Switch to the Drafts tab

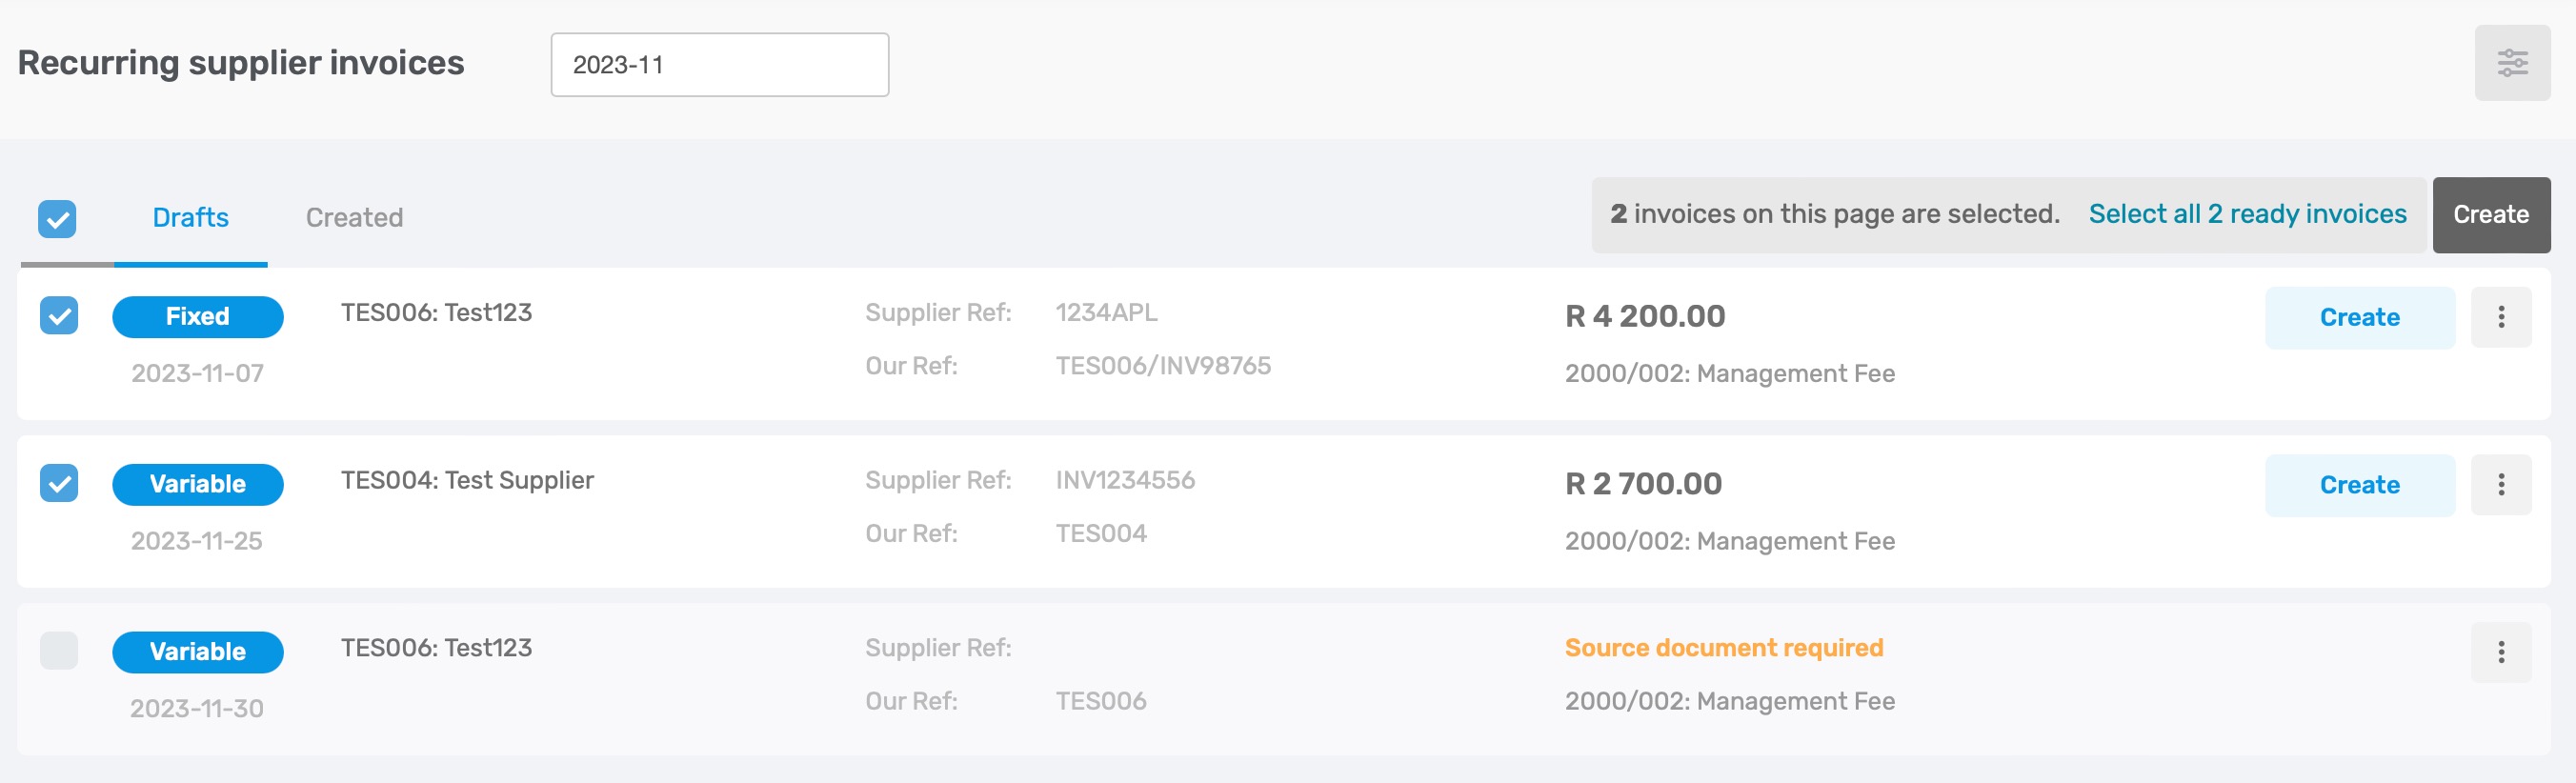click(x=191, y=217)
